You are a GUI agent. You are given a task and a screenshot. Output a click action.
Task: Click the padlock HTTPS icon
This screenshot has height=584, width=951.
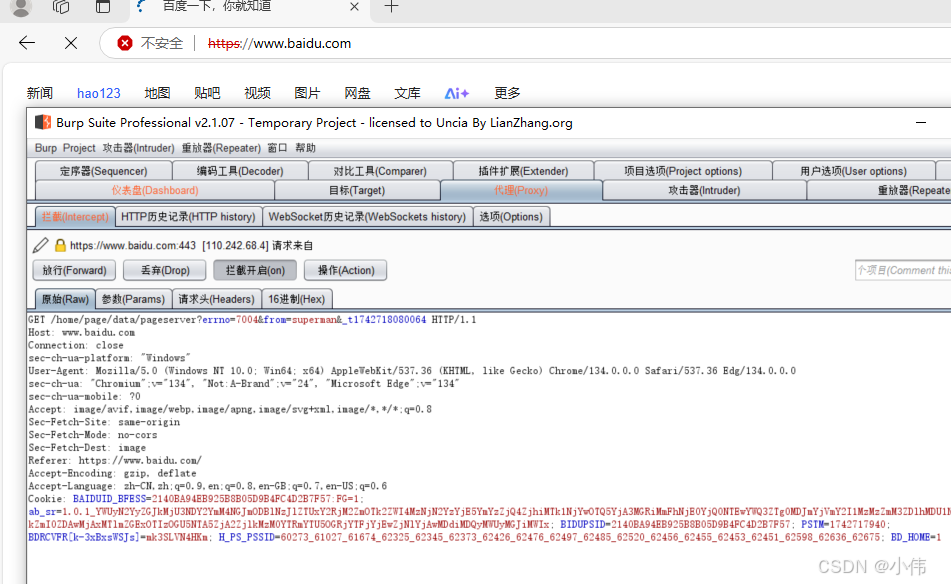coord(60,245)
